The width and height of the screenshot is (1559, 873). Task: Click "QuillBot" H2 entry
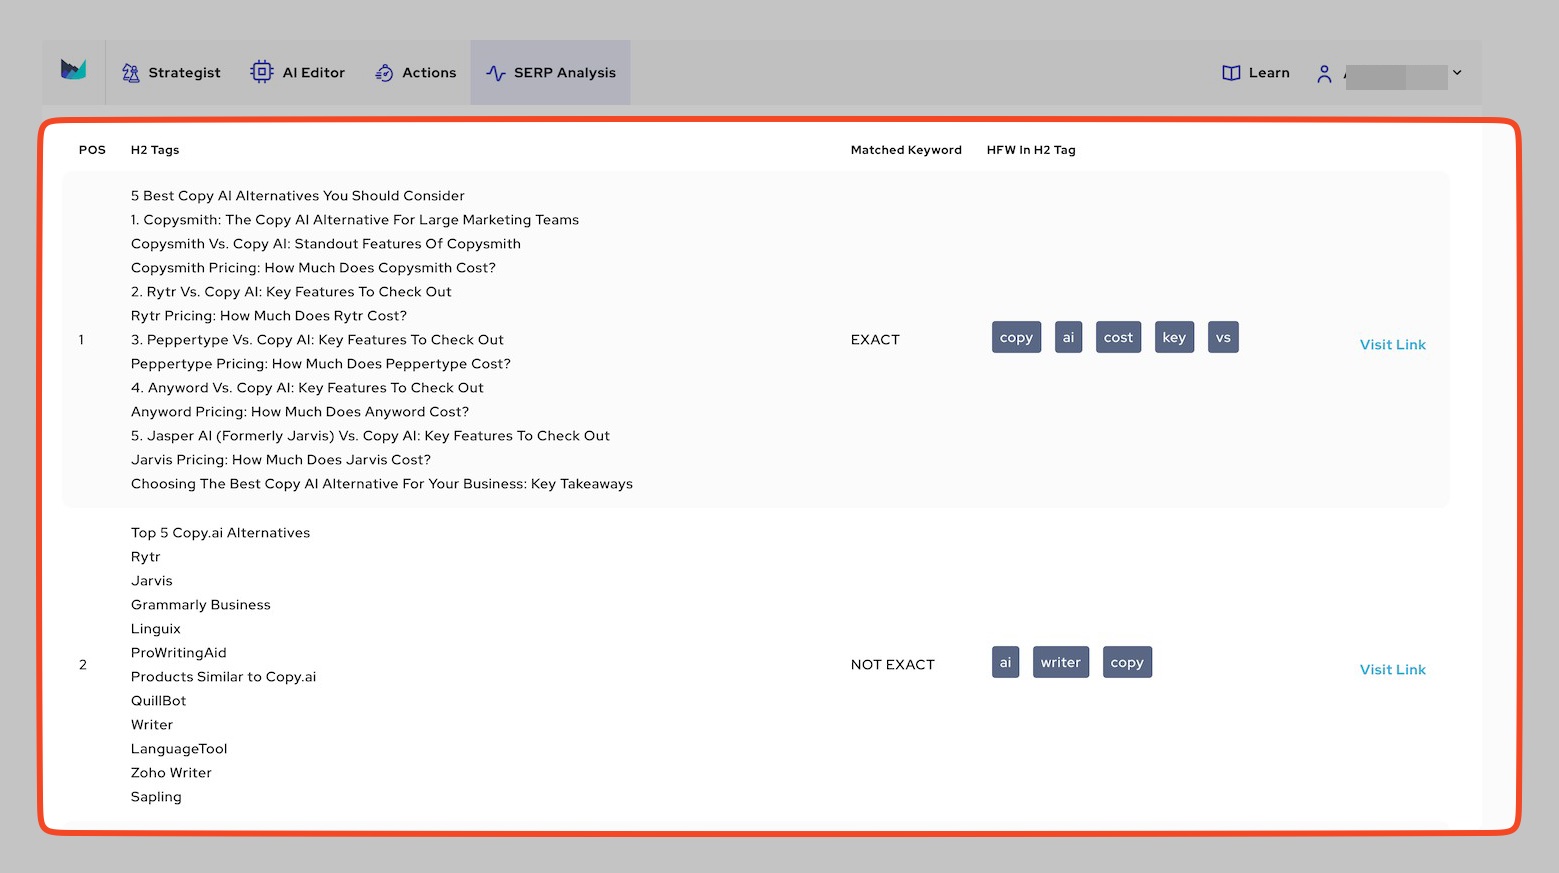pyautogui.click(x=159, y=701)
